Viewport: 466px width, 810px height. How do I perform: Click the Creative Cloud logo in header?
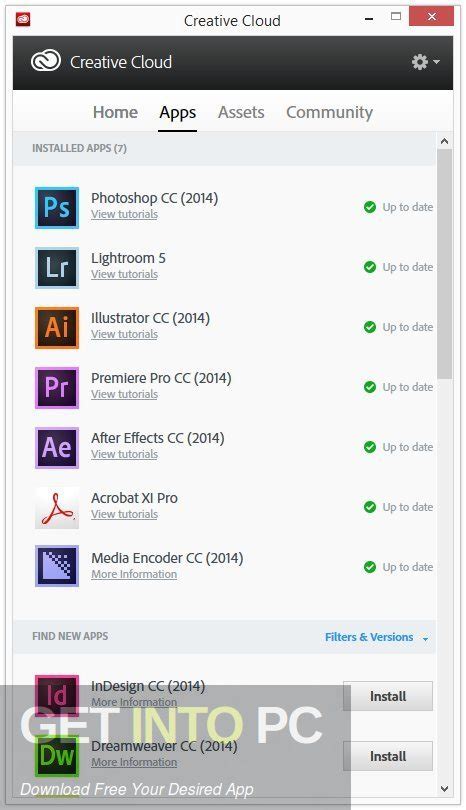point(46,61)
